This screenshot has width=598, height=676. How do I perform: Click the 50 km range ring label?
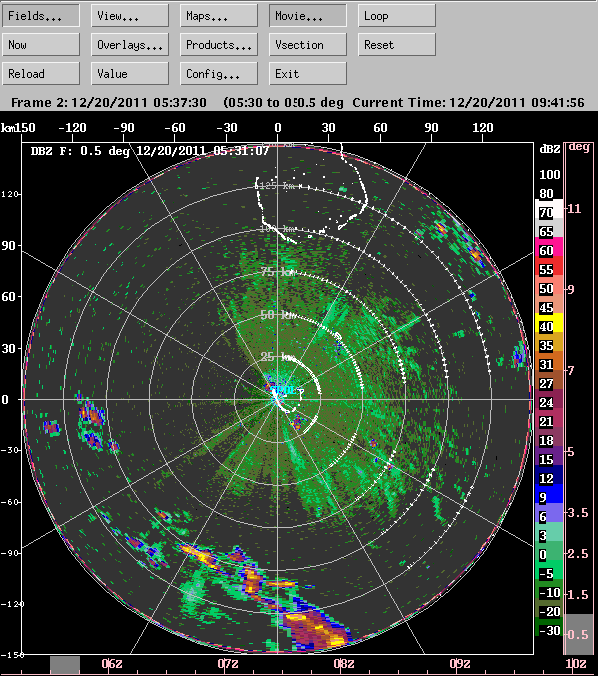[x=278, y=315]
